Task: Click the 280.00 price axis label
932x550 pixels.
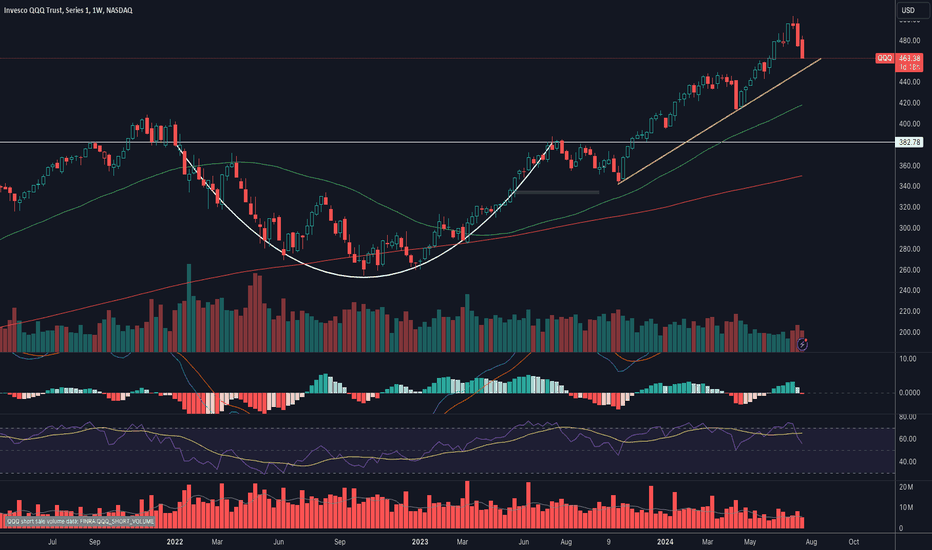Action: tap(909, 249)
